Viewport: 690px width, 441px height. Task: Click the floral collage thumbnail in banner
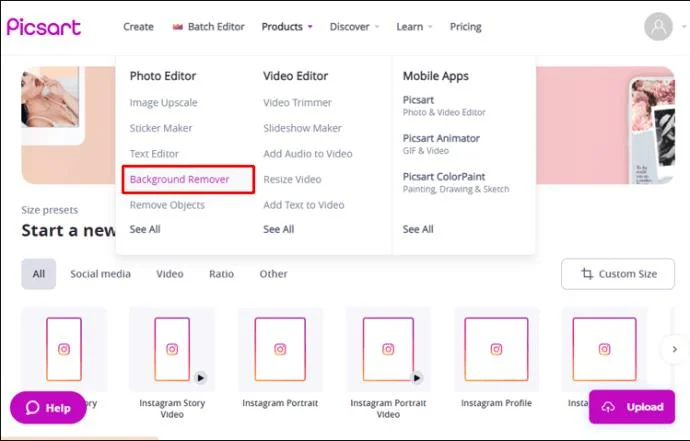pyautogui.click(x=653, y=131)
